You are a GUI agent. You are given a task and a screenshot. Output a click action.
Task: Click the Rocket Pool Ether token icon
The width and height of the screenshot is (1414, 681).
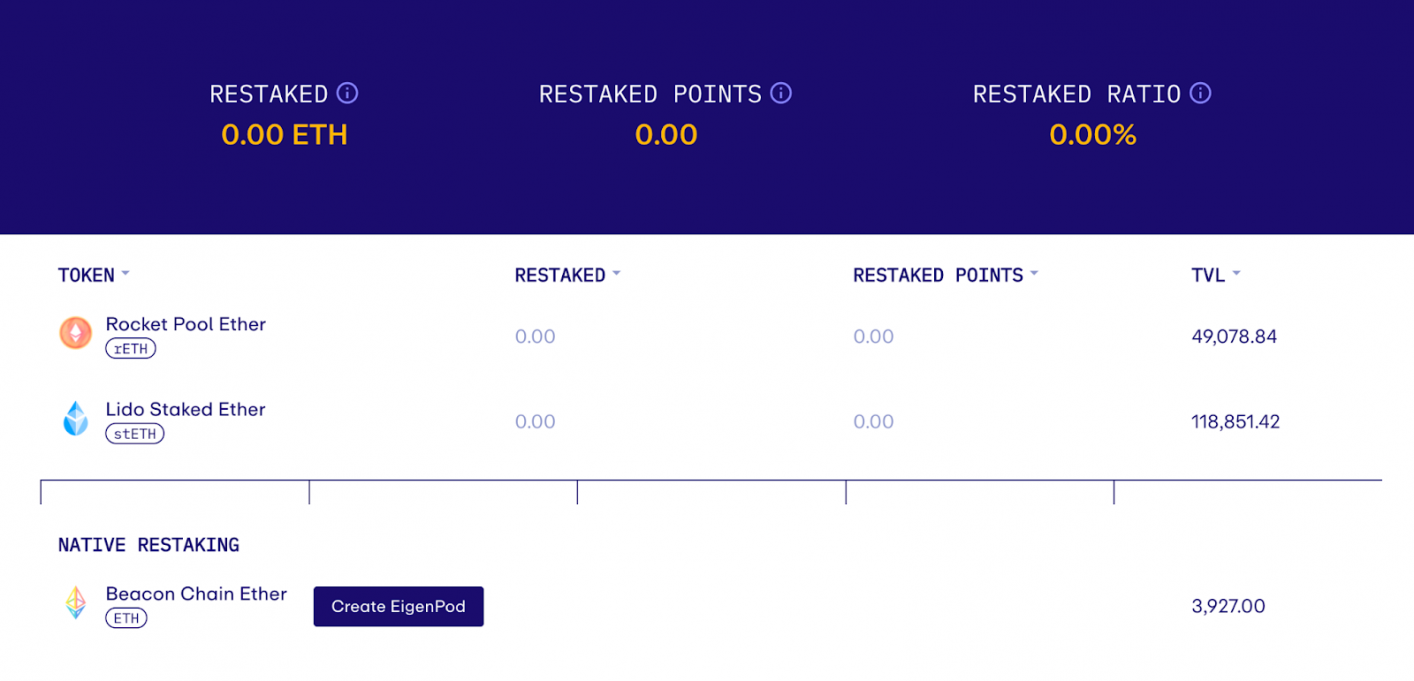[x=76, y=333]
